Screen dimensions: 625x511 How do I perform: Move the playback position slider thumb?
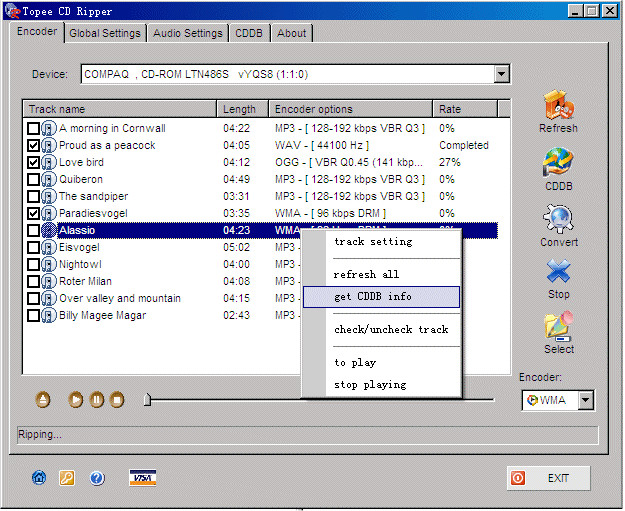pos(147,399)
